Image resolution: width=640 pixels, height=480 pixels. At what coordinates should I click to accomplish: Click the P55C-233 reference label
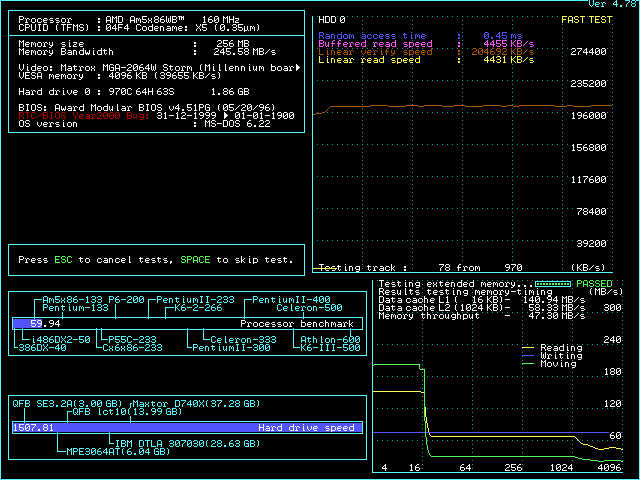(x=132, y=340)
